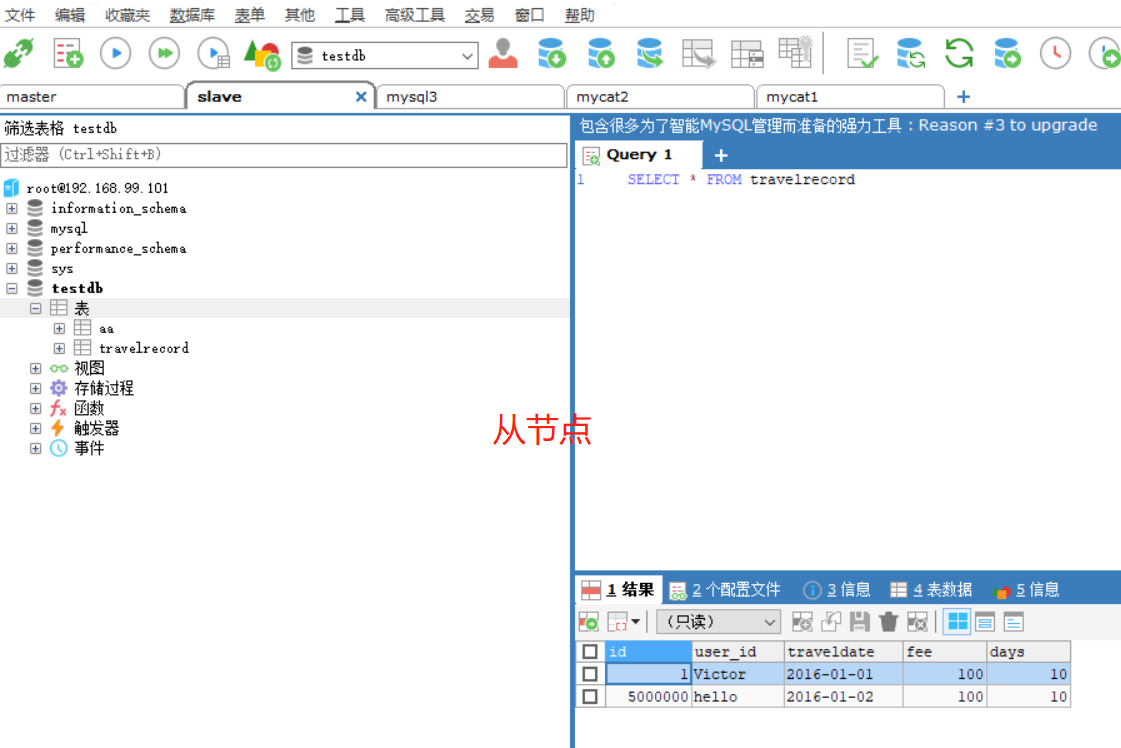Click the green plug new connection icon

coord(19,54)
